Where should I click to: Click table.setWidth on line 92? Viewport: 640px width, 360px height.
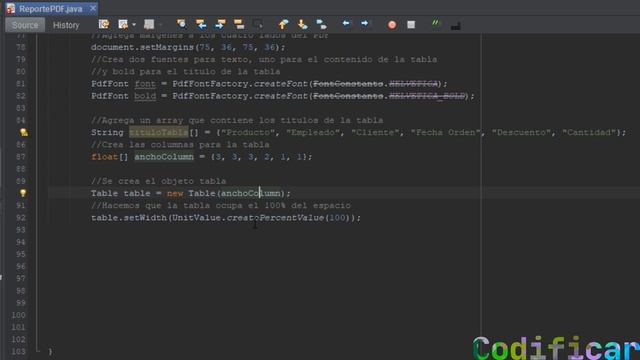(129, 218)
